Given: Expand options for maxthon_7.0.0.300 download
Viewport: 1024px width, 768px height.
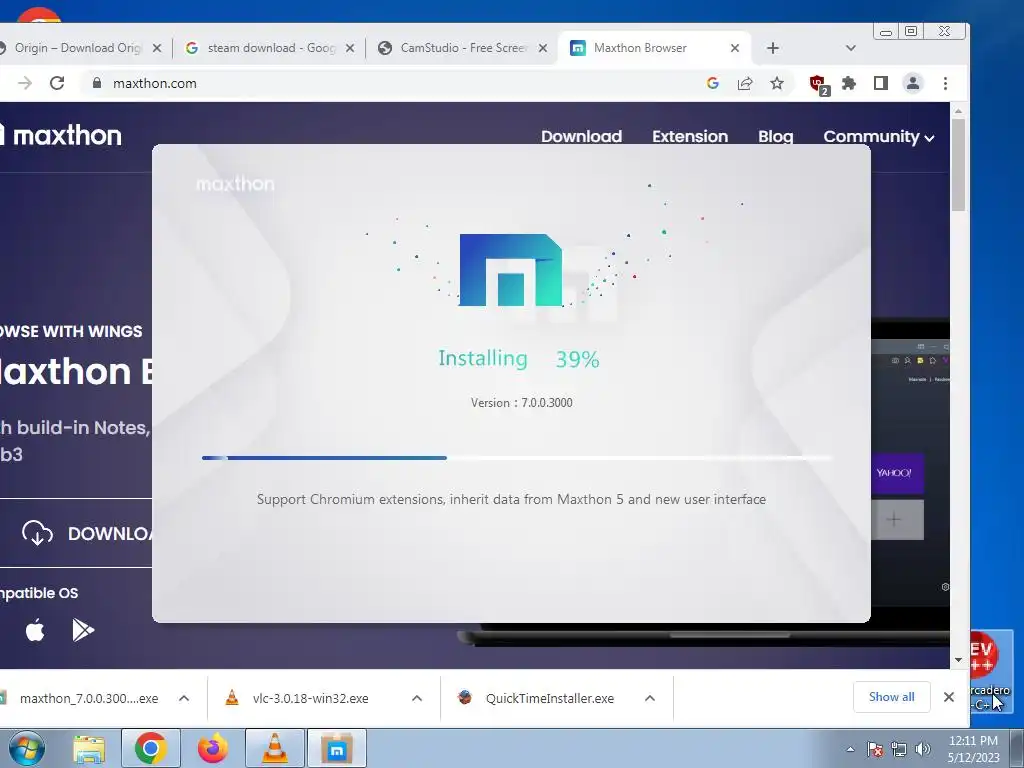Looking at the screenshot, I should [x=184, y=698].
